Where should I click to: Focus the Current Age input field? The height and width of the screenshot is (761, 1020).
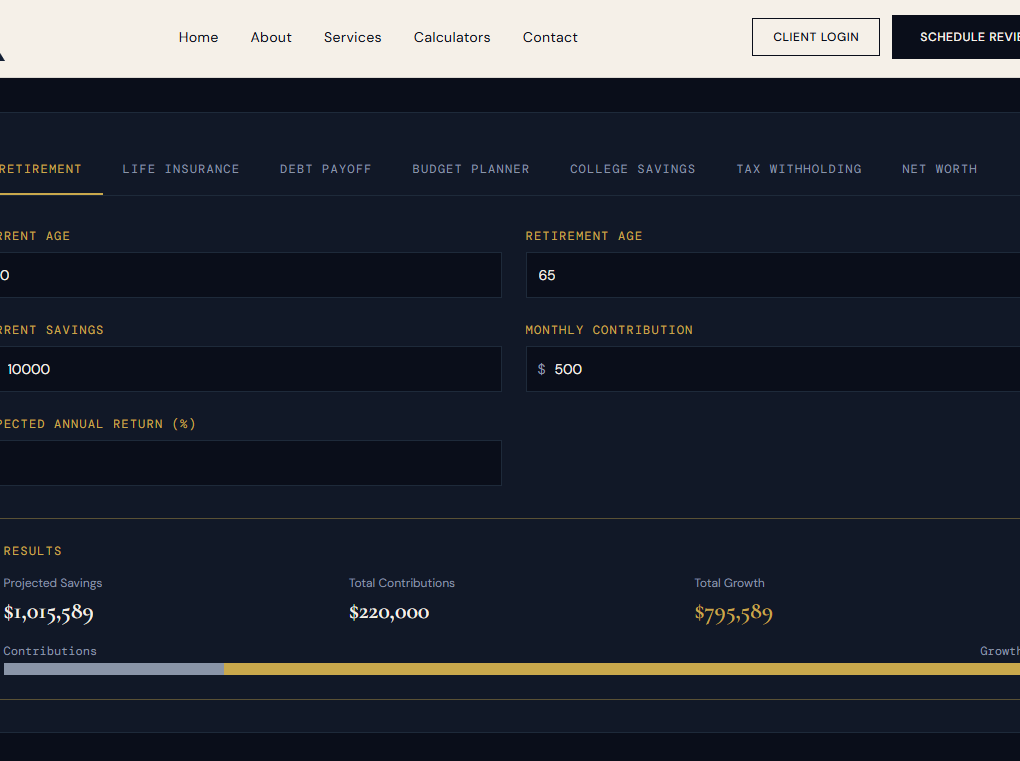point(250,275)
